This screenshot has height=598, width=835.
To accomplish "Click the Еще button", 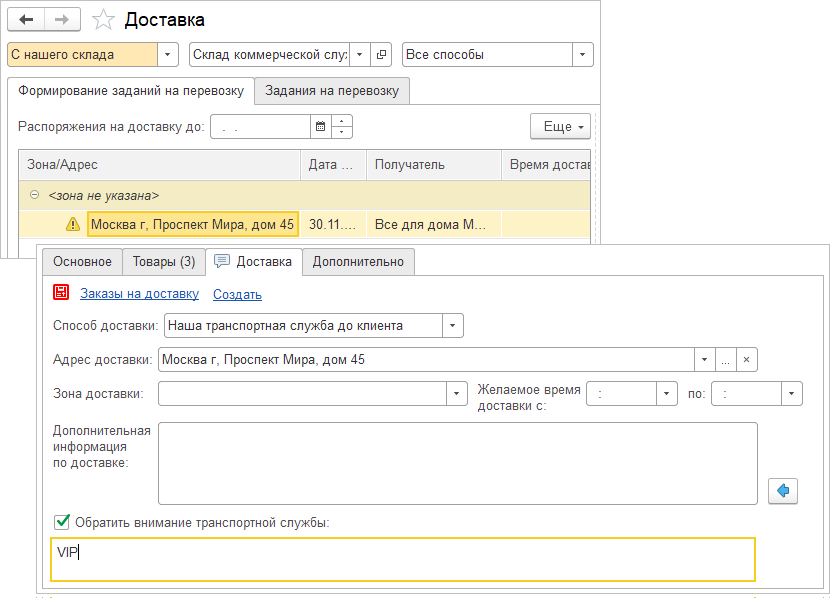I will click(560, 127).
